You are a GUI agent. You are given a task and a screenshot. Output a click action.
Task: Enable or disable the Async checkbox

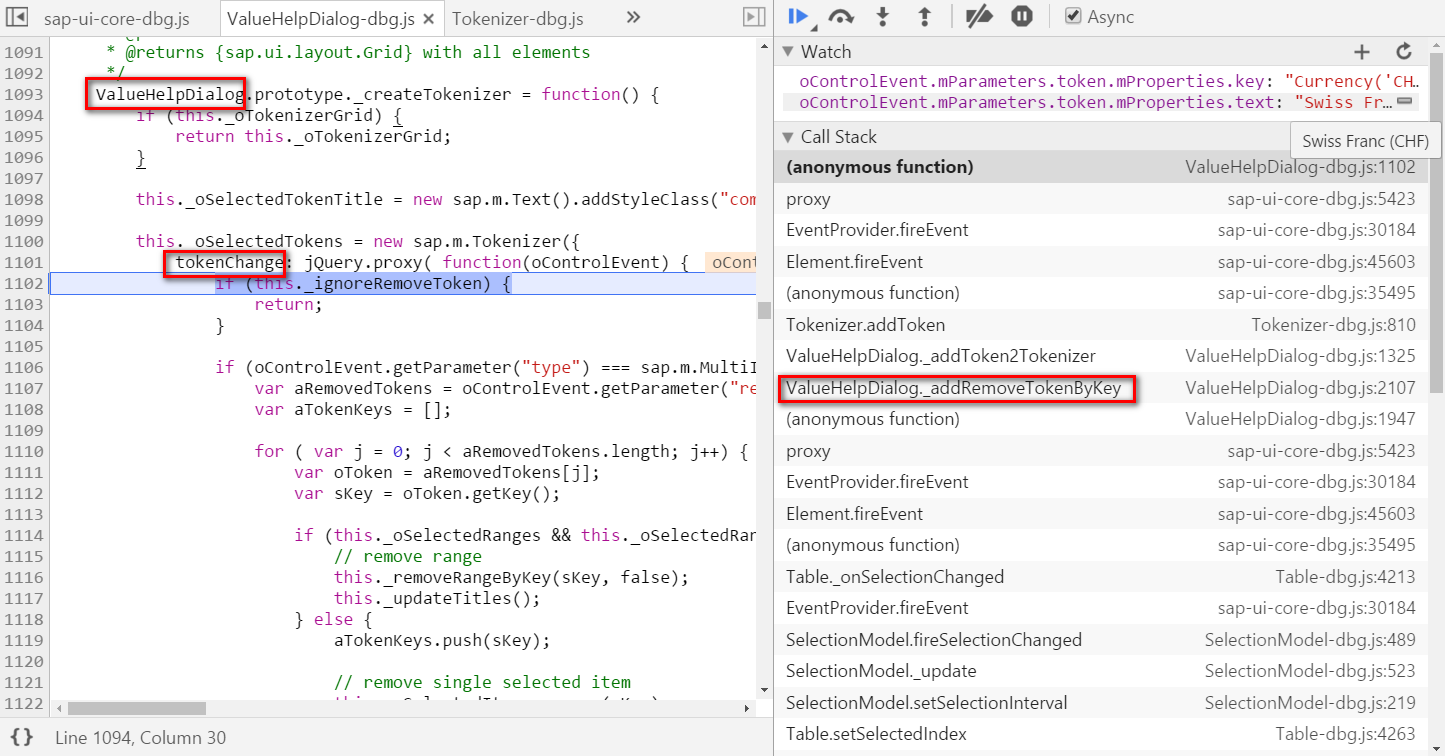pyautogui.click(x=1073, y=16)
